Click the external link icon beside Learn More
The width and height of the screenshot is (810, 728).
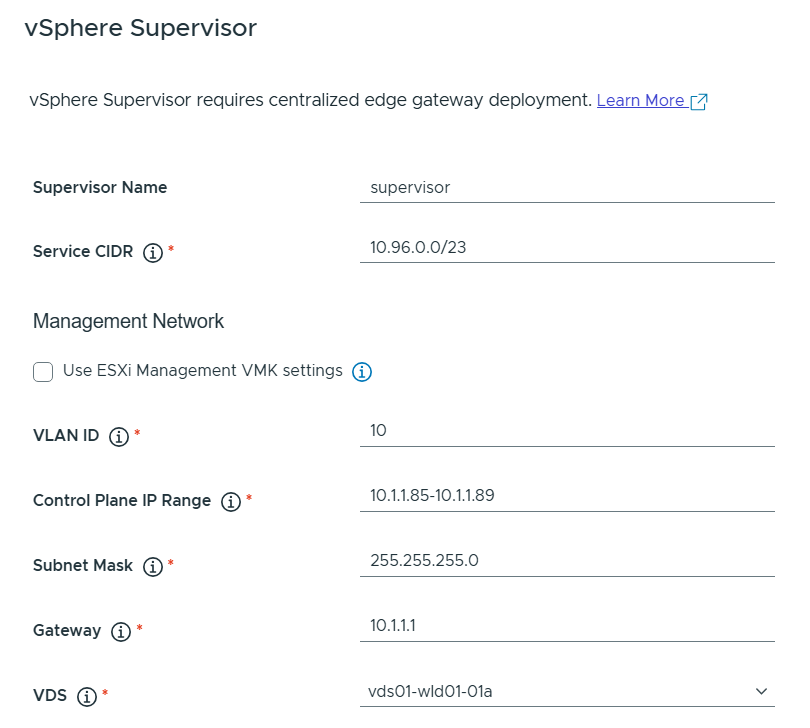699,101
